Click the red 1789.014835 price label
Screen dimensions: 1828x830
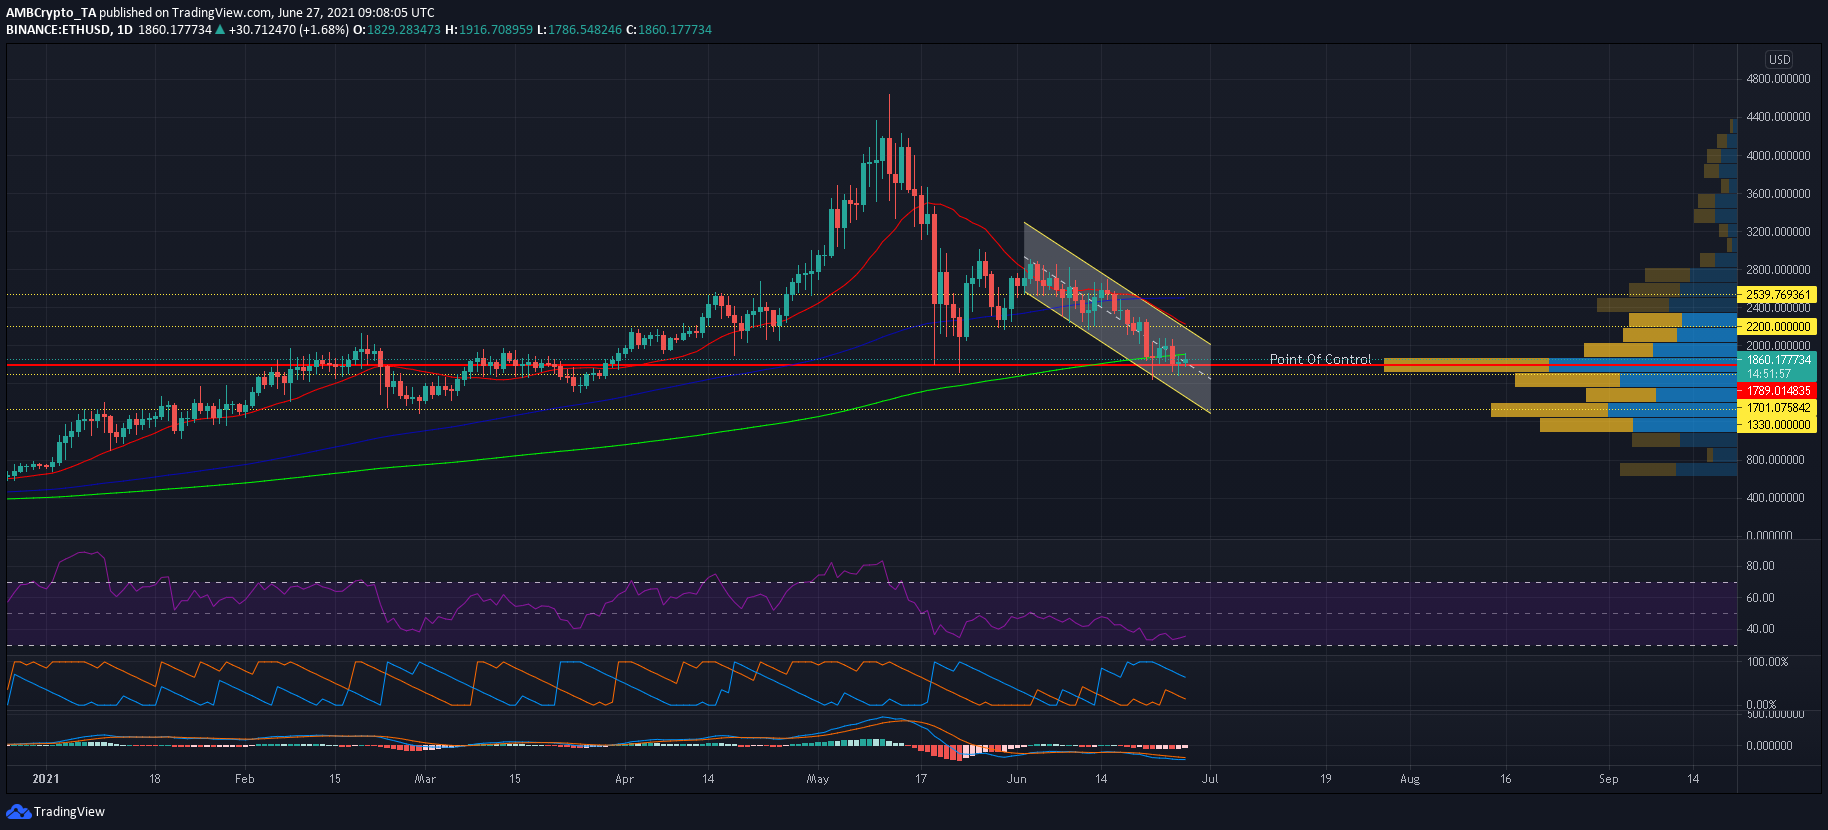(1777, 391)
